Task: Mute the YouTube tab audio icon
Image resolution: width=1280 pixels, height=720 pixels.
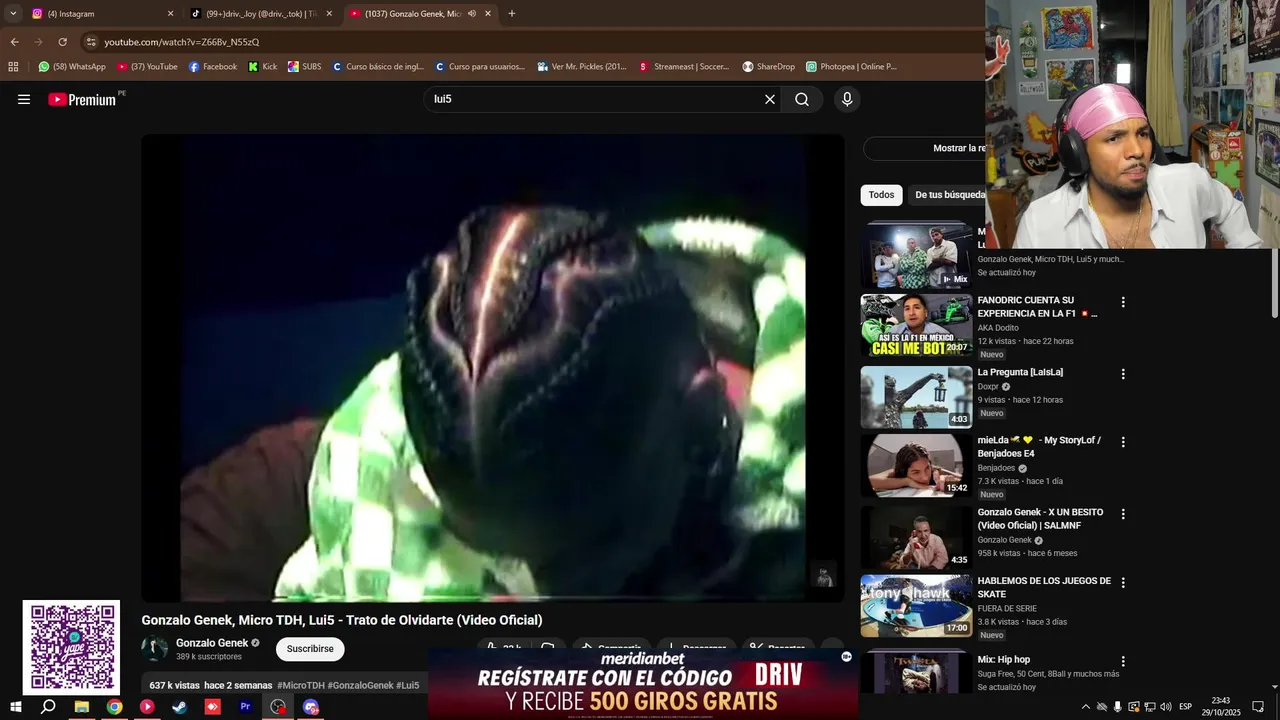Action: click(x=471, y=14)
